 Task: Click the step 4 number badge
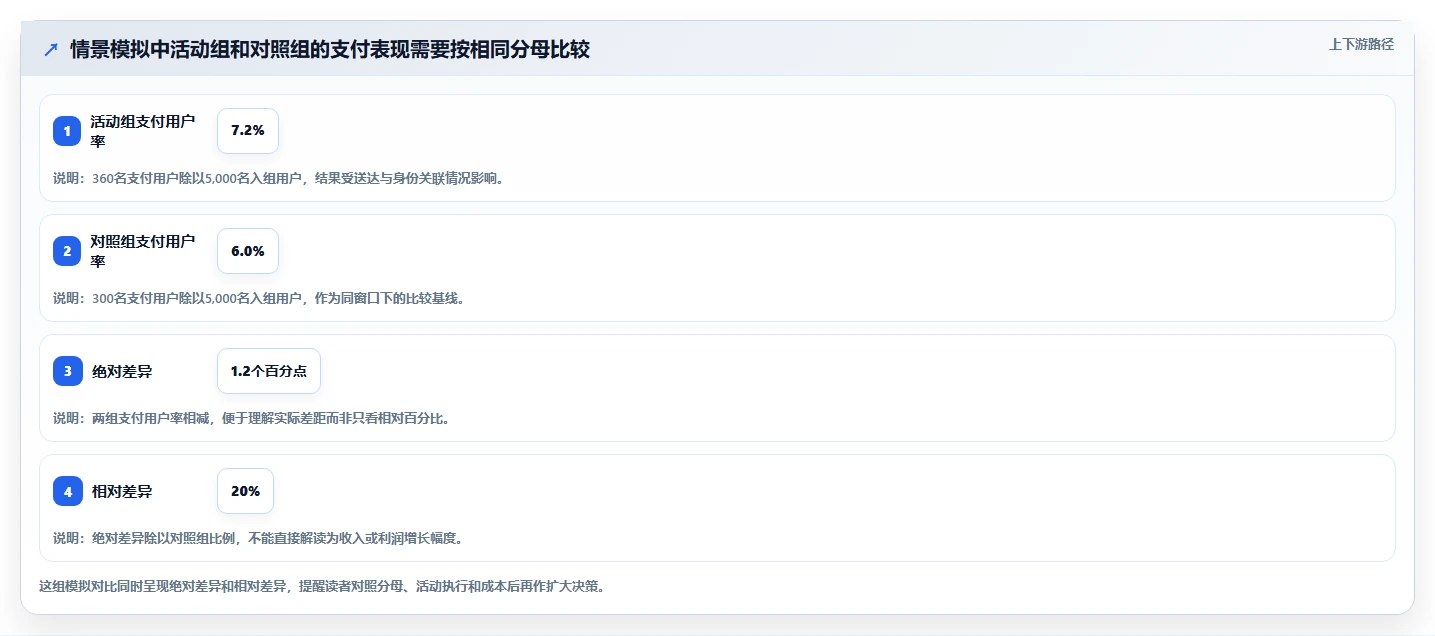(x=67, y=491)
